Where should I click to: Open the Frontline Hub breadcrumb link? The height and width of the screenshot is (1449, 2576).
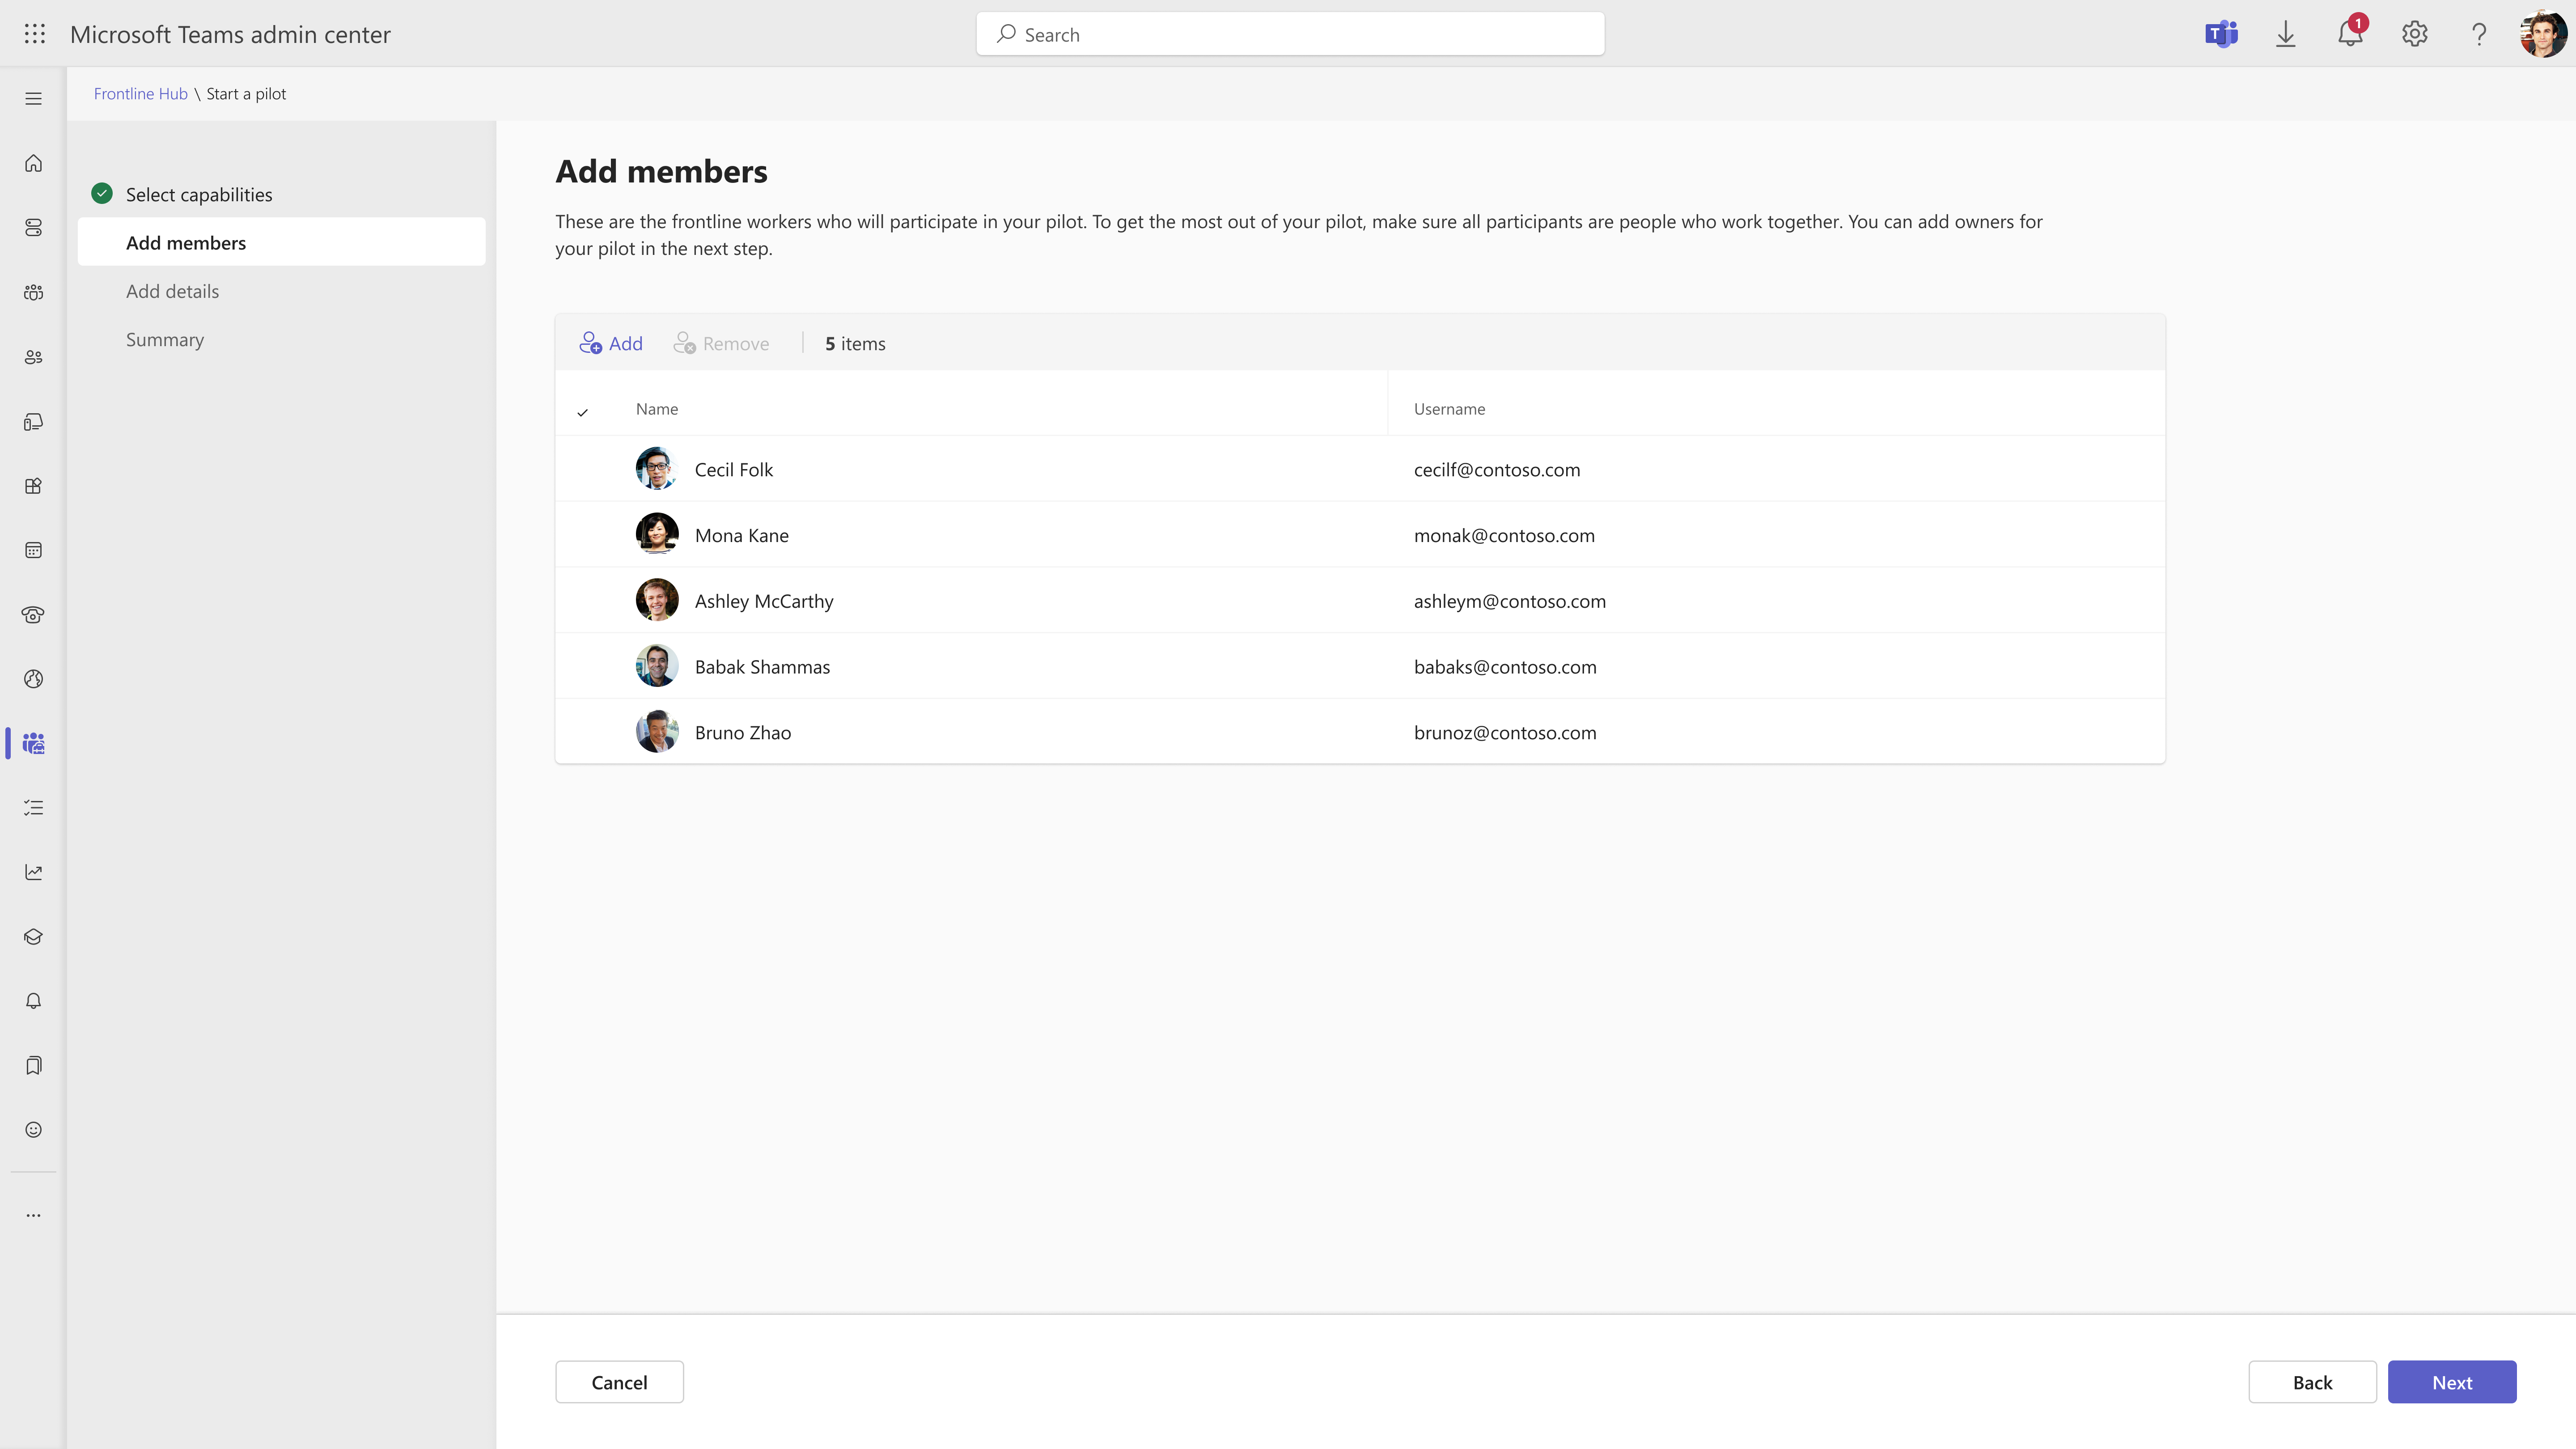click(x=140, y=94)
